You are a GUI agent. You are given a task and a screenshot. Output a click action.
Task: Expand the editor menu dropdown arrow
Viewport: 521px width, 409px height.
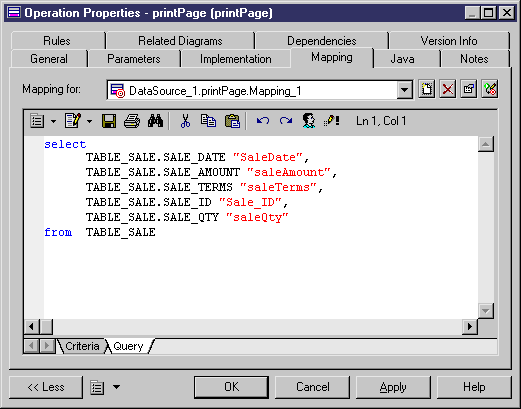pyautogui.click(x=53, y=121)
